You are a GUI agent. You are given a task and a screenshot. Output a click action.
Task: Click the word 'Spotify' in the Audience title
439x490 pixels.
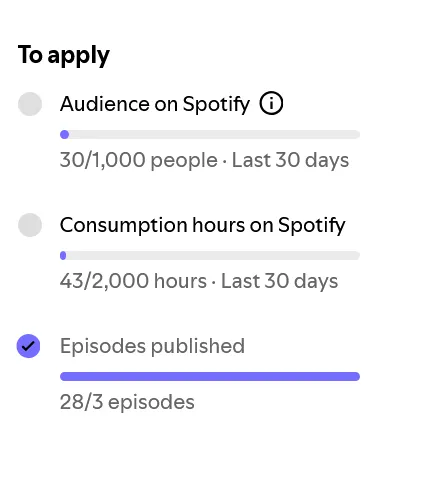point(216,105)
